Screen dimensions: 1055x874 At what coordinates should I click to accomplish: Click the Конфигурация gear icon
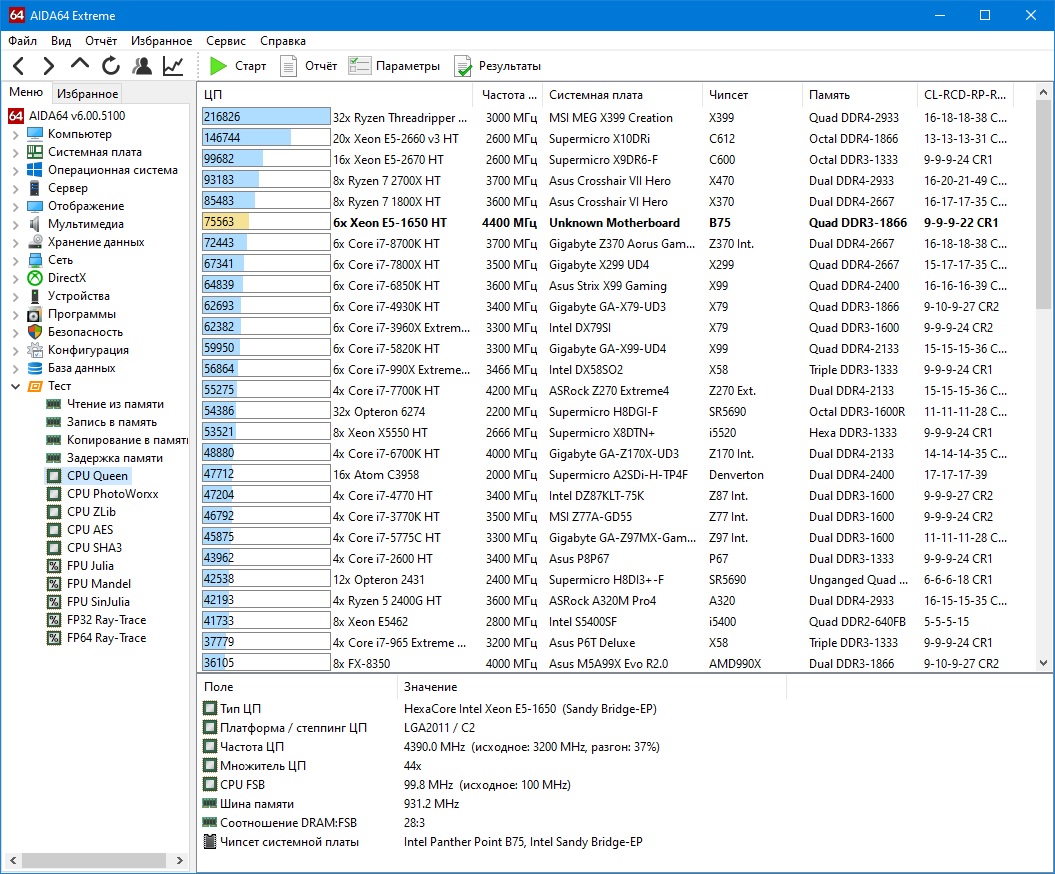35,350
